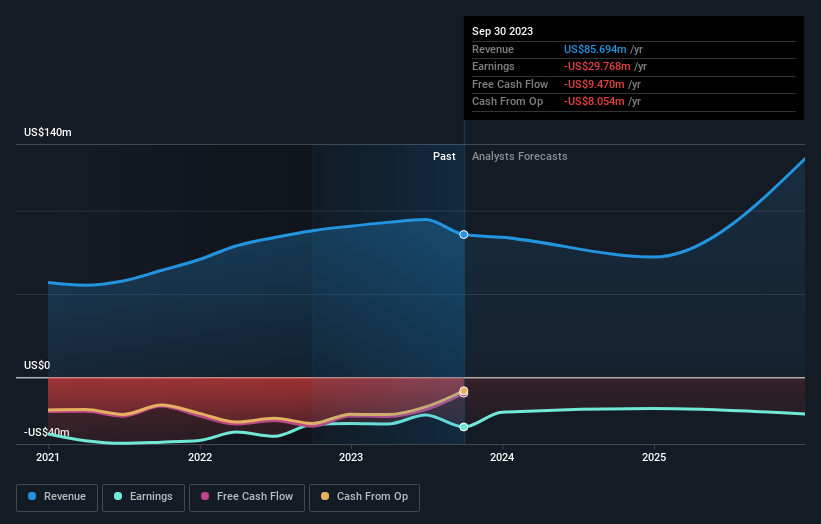Click the US$0 y-axis label
821x524 pixels.
point(37,365)
